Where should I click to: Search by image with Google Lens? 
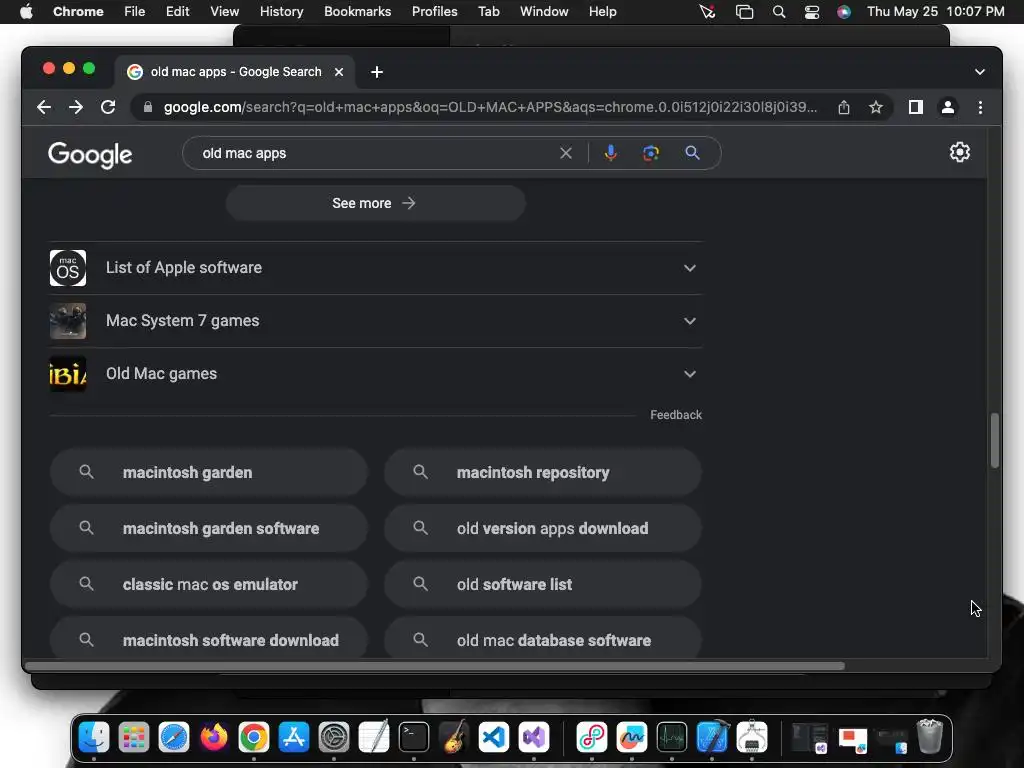click(650, 153)
